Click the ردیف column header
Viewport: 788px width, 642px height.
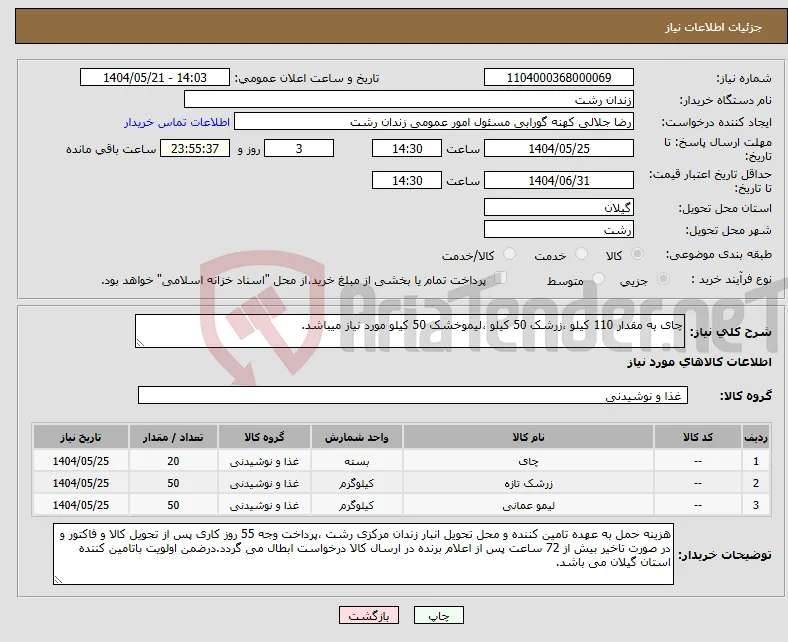755,437
